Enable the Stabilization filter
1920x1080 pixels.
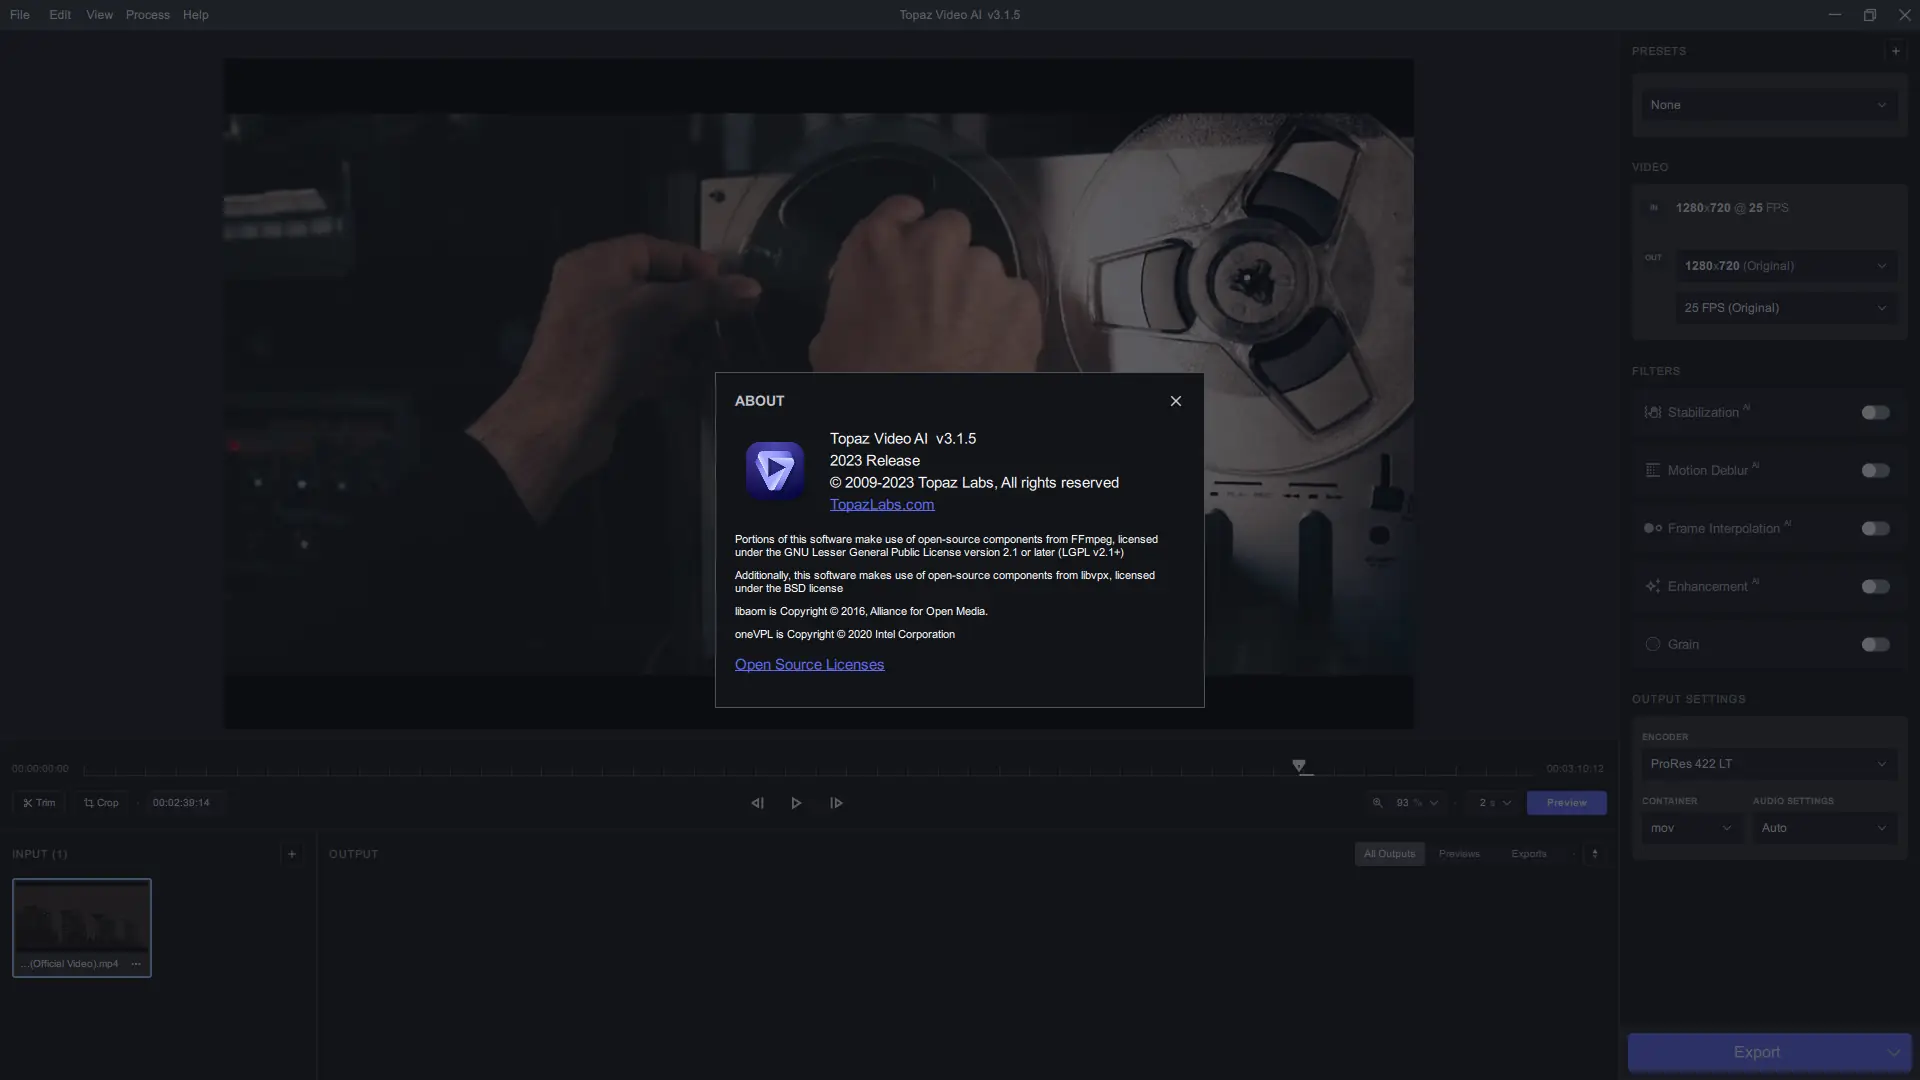point(1875,413)
